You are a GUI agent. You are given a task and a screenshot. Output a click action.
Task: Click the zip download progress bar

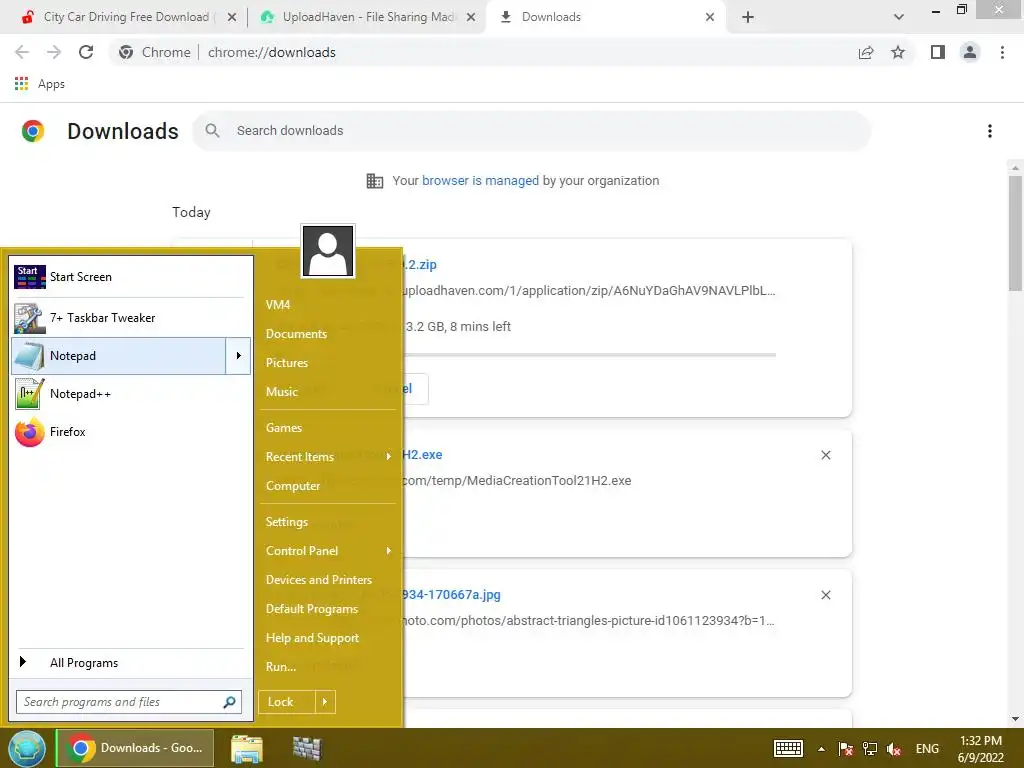tap(590, 355)
